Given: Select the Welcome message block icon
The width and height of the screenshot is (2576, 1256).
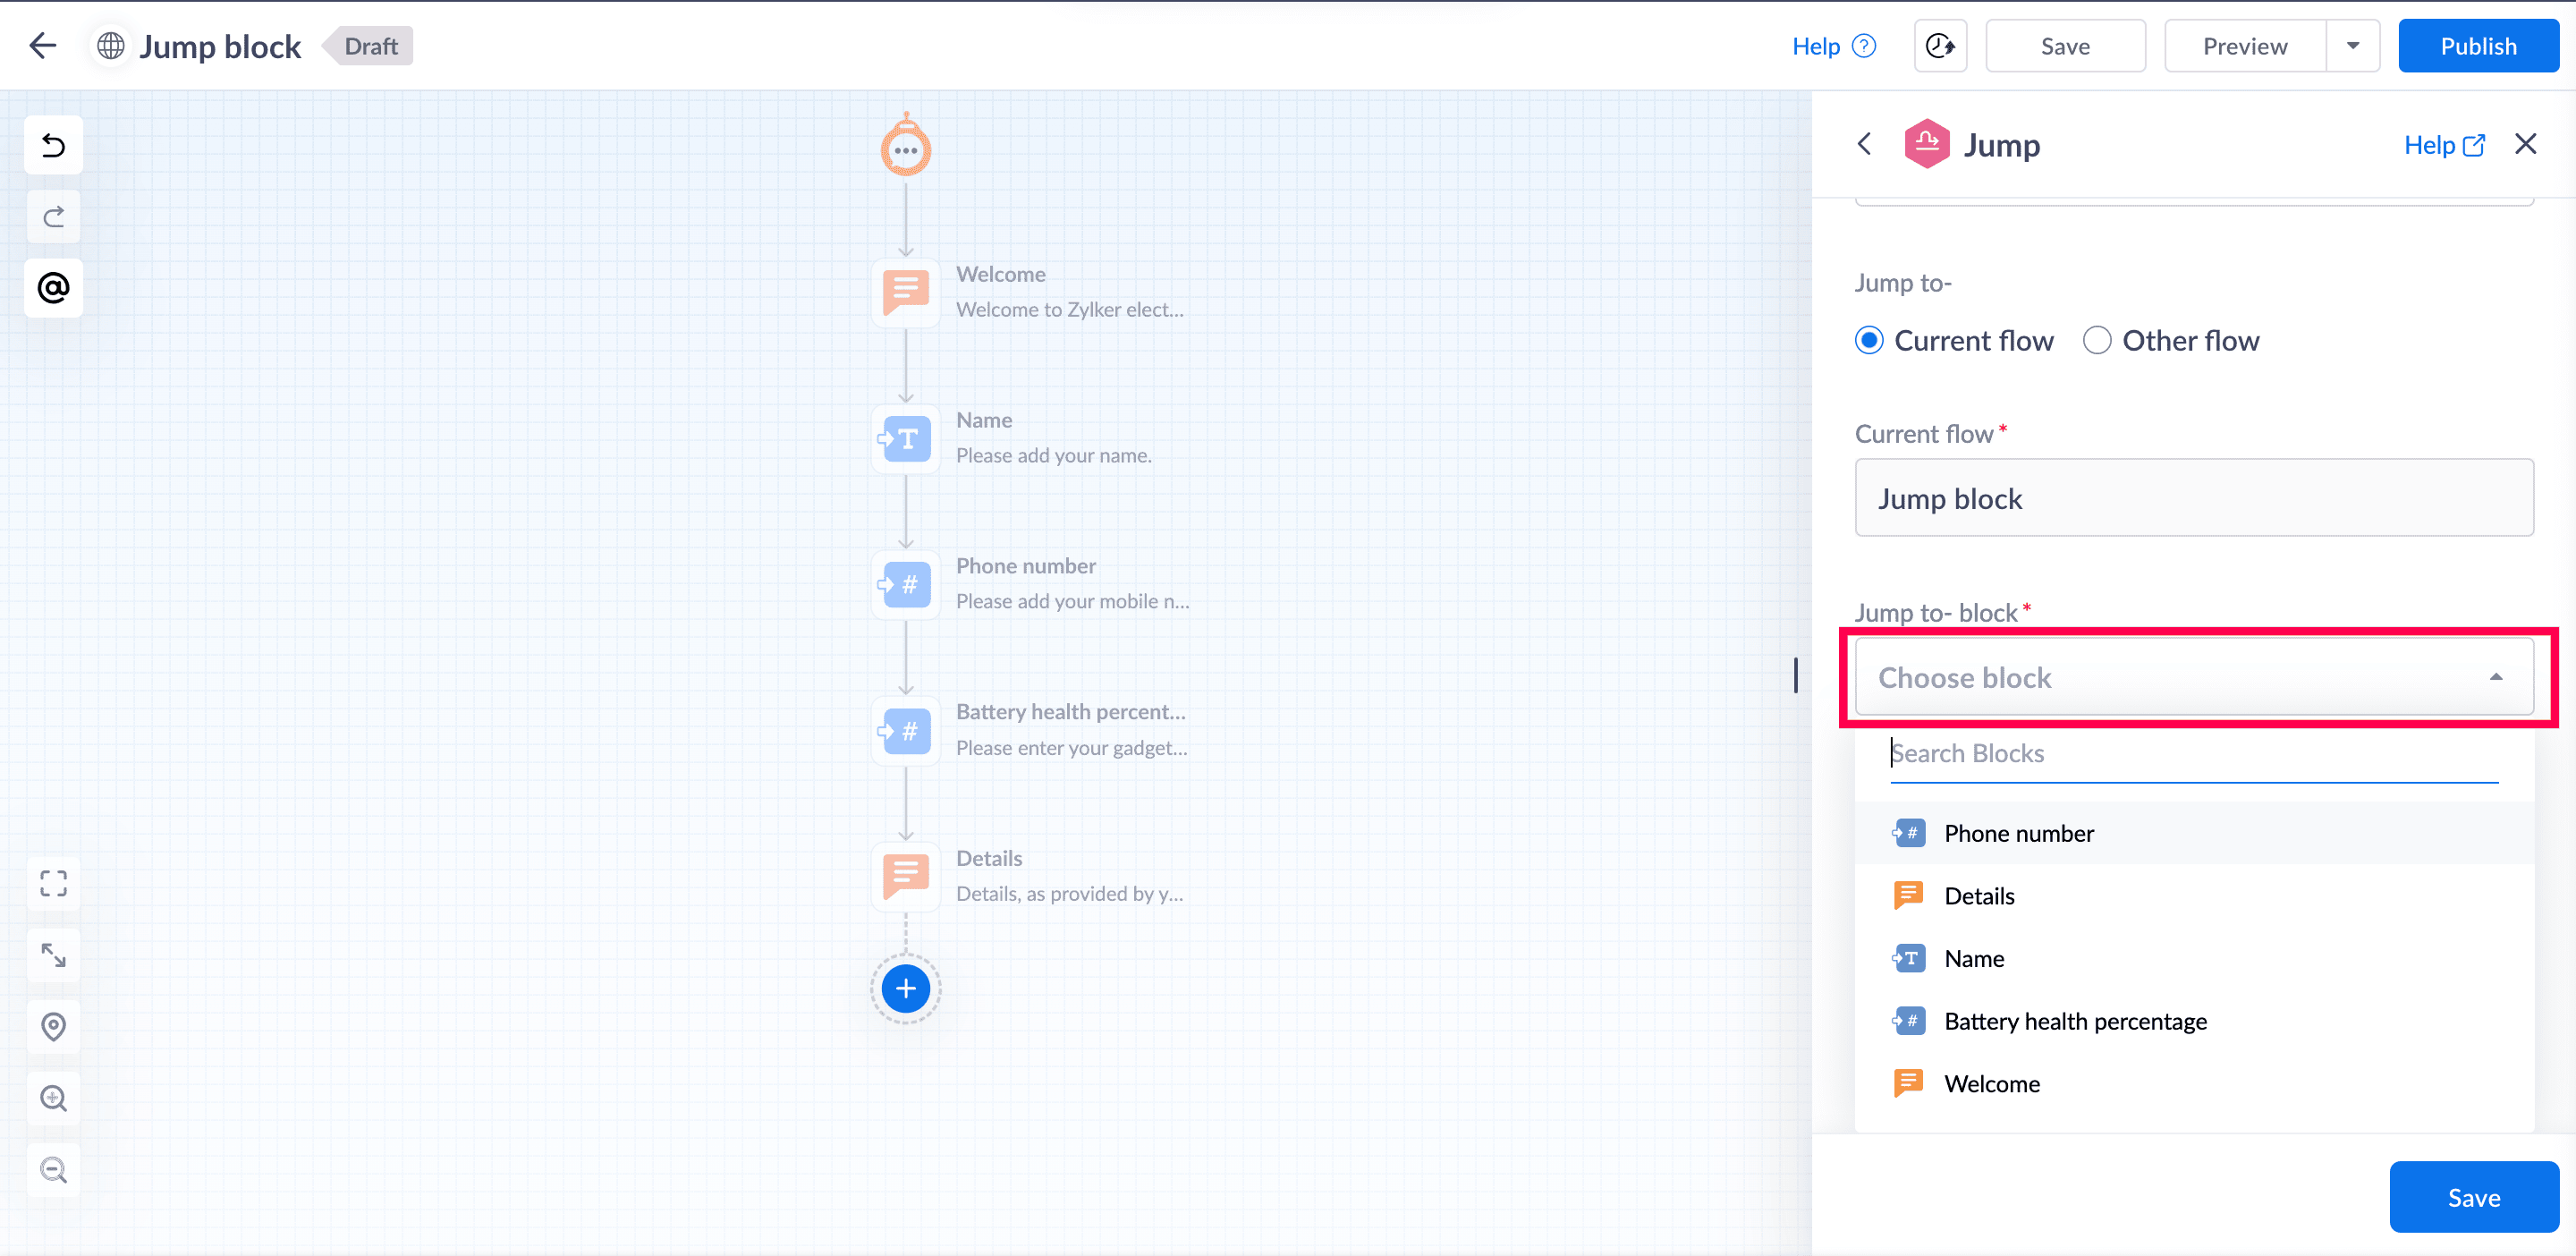Looking at the screenshot, I should click(x=906, y=293).
